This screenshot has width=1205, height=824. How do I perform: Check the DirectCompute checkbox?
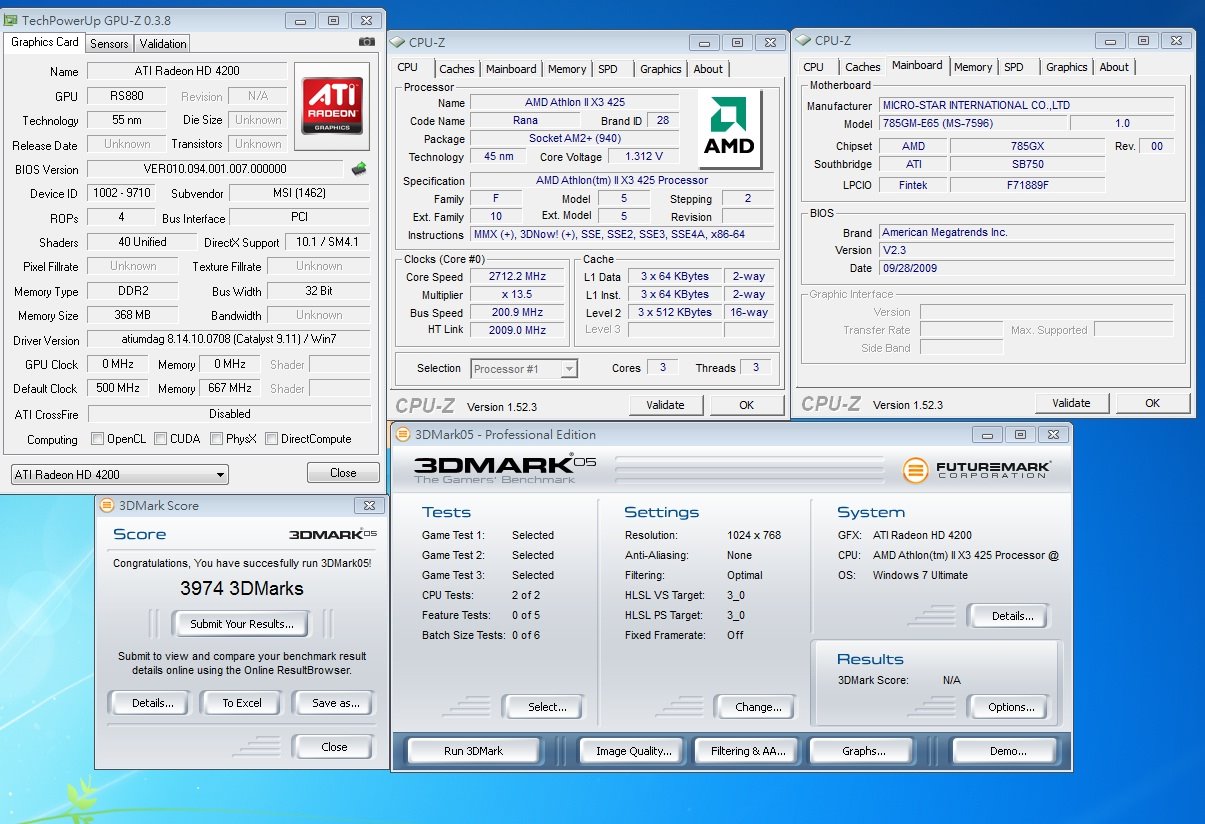tap(270, 438)
